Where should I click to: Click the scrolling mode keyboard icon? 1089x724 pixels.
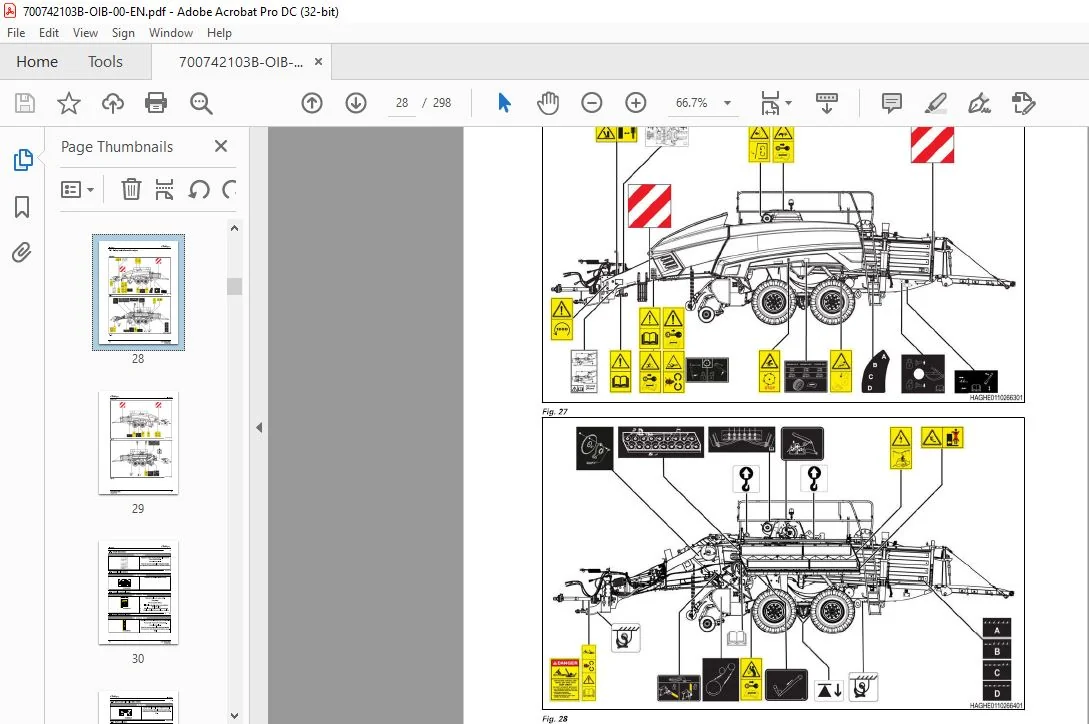[x=826, y=103]
